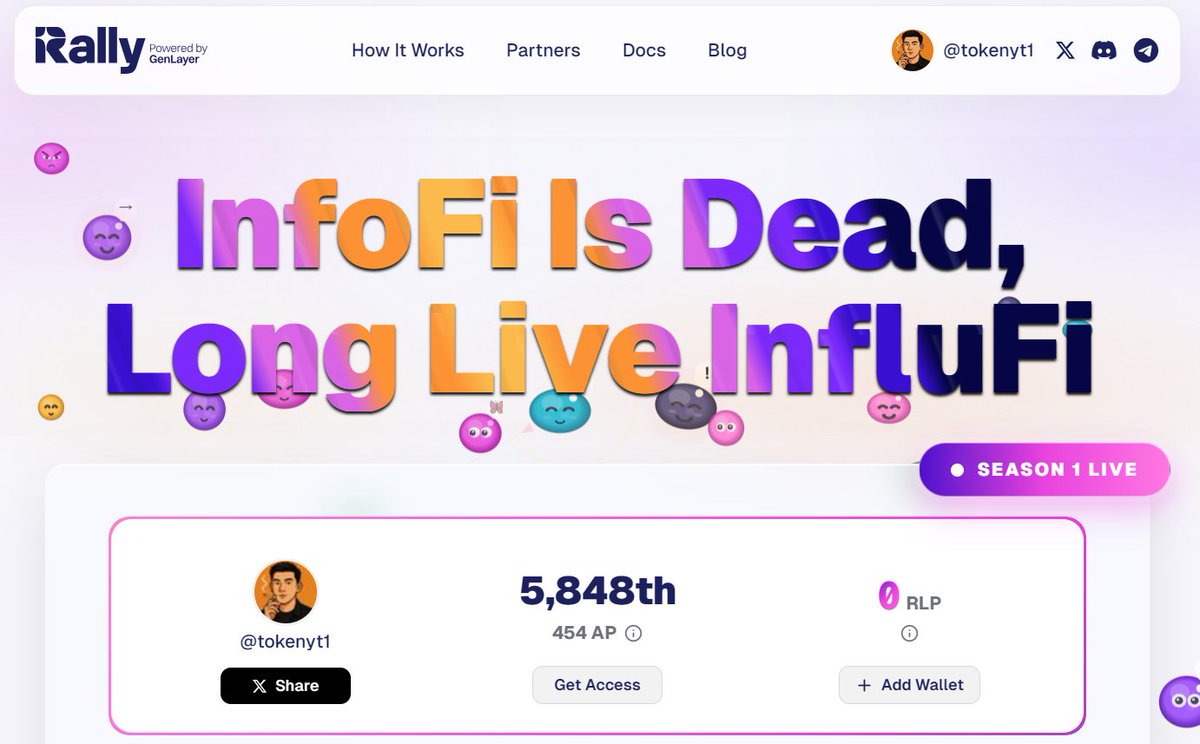Image resolution: width=1200 pixels, height=744 pixels.
Task: Click the info icon beside 454 AP
Action: [x=634, y=633]
